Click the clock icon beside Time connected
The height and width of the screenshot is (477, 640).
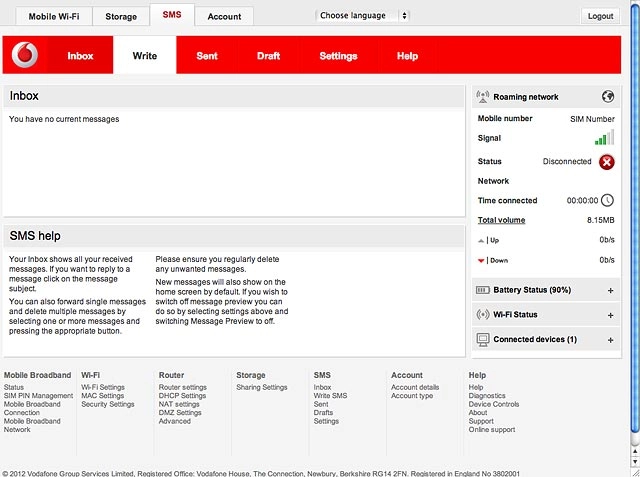(x=607, y=200)
